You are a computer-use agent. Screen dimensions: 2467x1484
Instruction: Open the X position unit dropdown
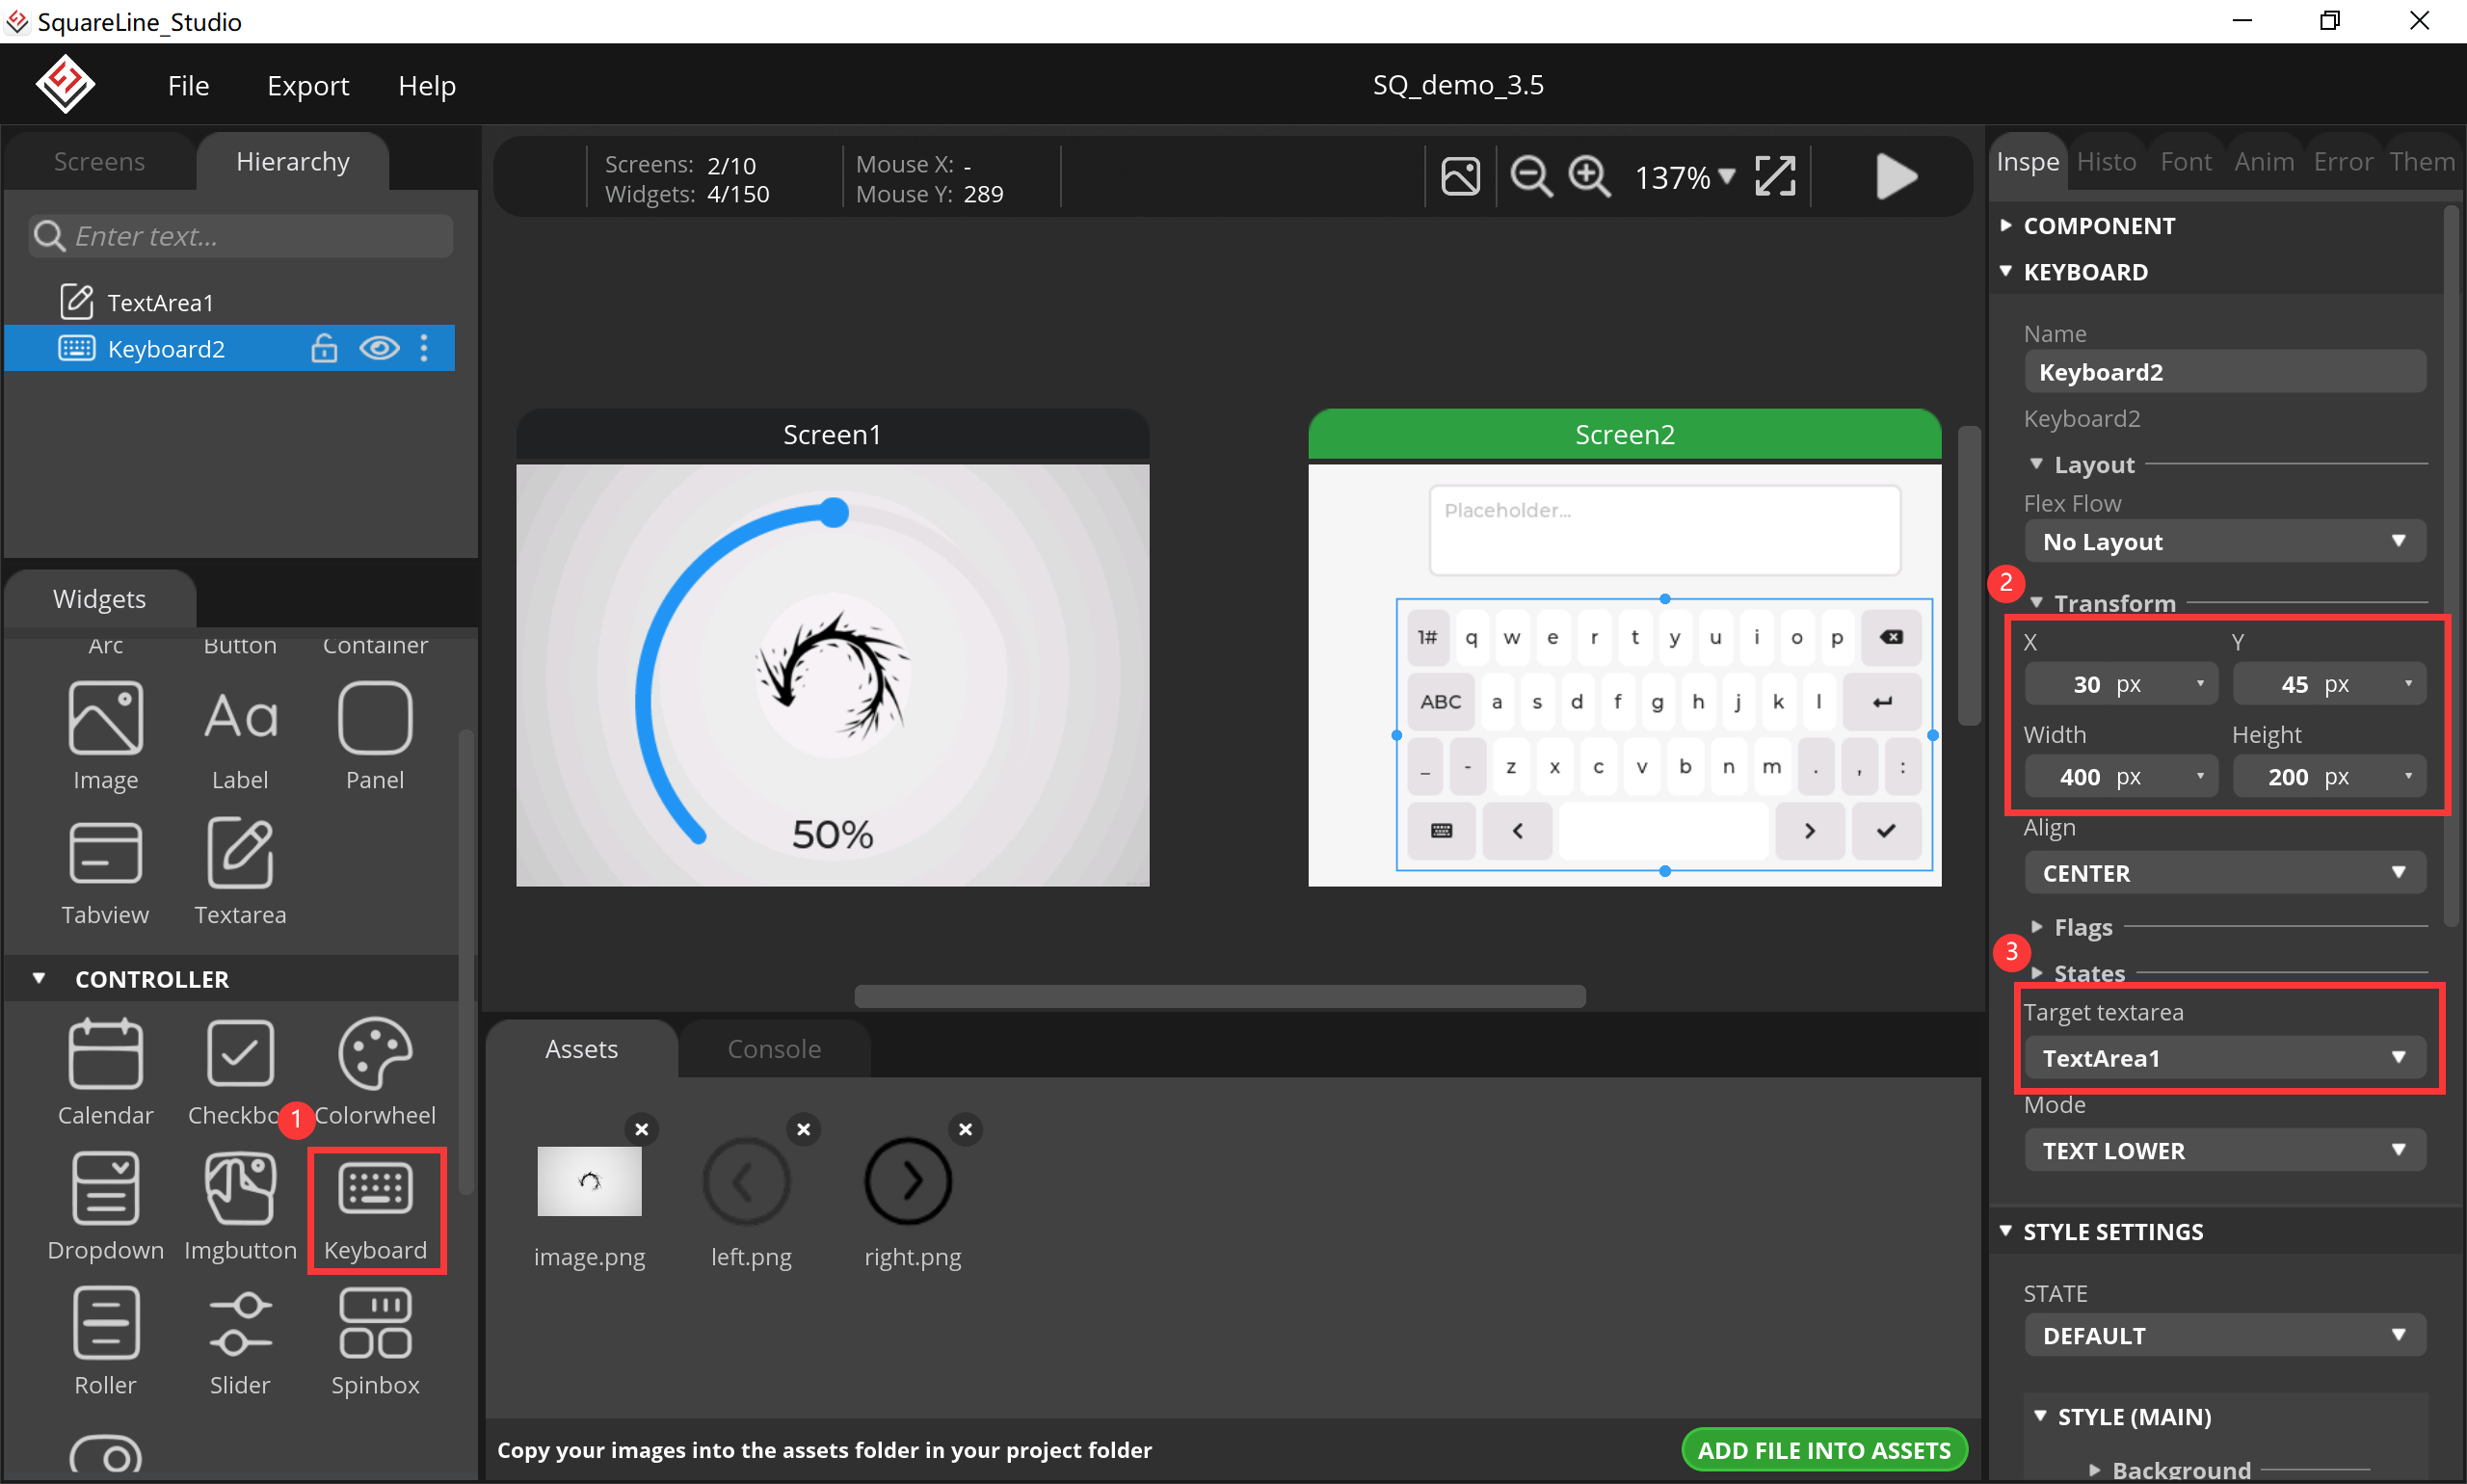[x=2200, y=684]
